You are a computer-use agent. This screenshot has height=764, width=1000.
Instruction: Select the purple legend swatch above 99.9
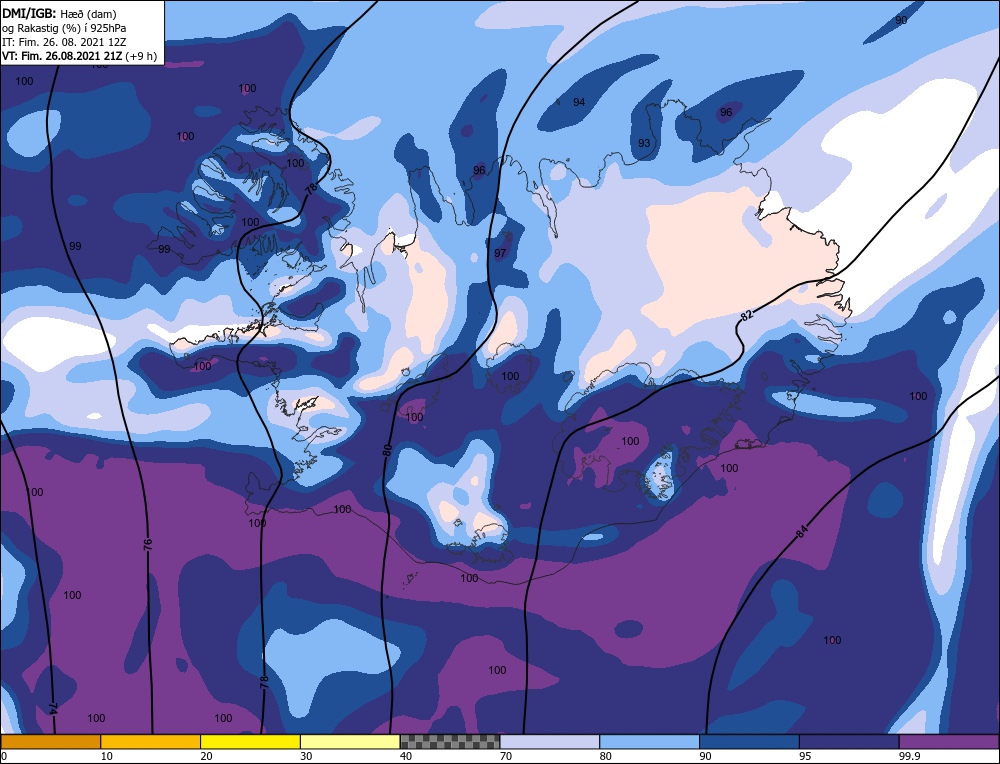[949, 741]
